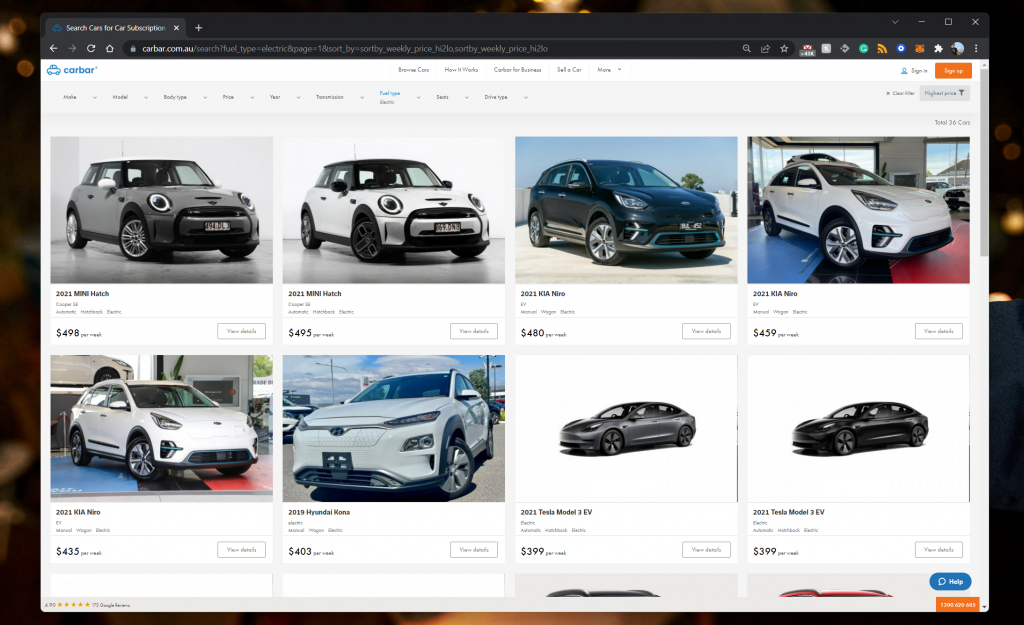Screen dimensions: 1024x625
Task: Click the carbar logo
Action: pyautogui.click(x=72, y=70)
